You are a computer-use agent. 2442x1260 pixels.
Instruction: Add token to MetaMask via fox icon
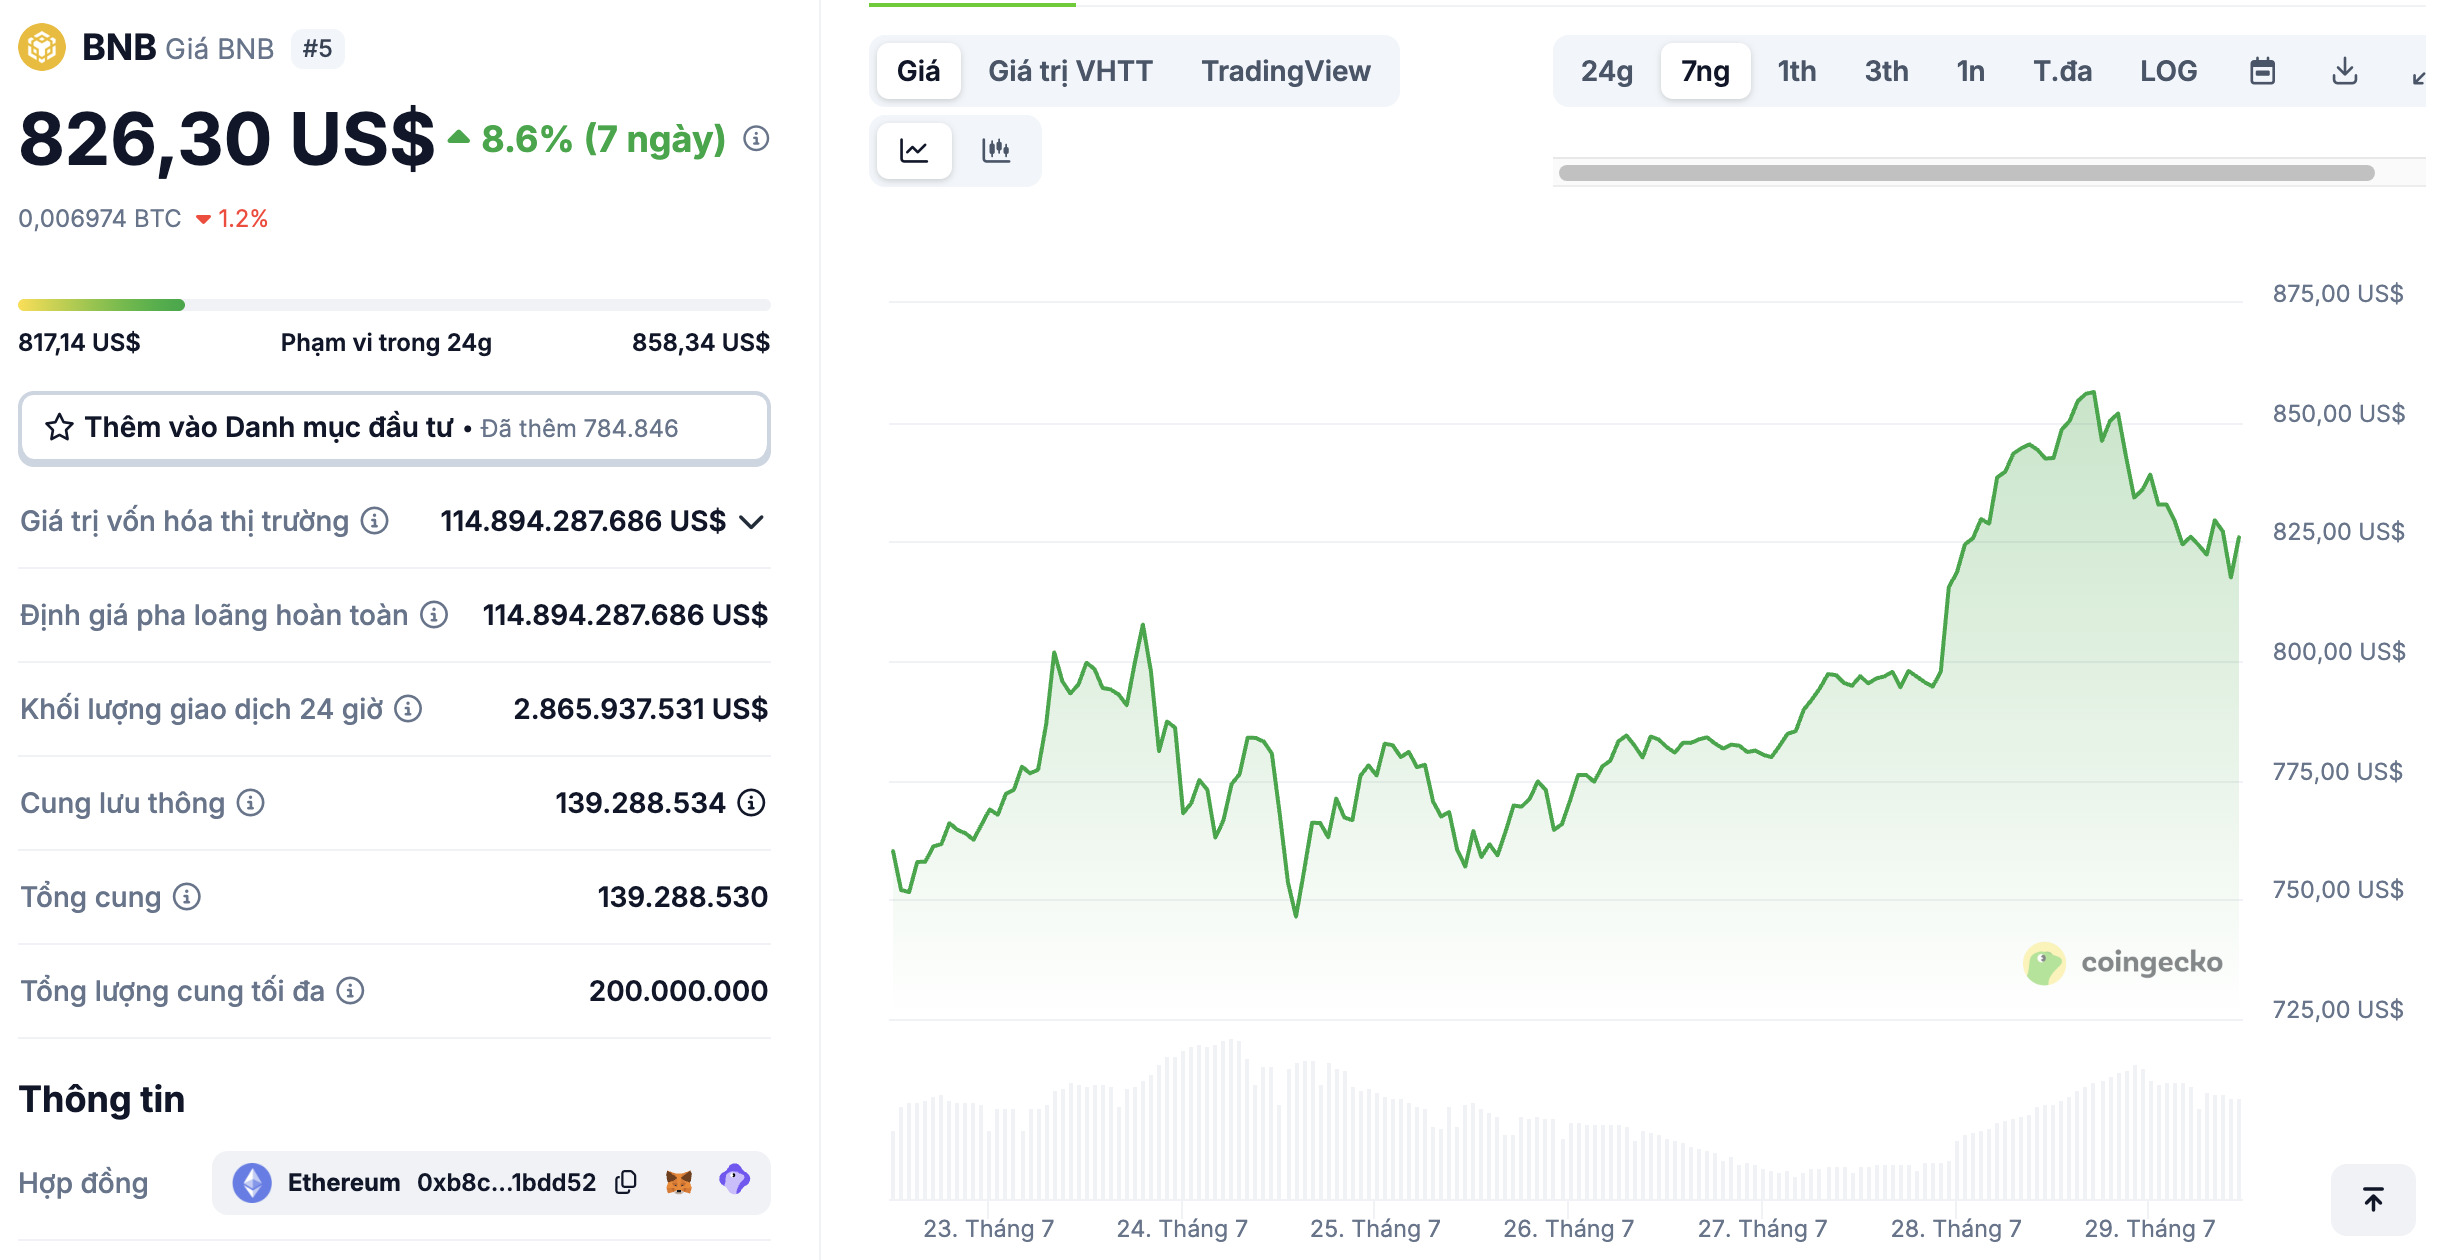[679, 1182]
